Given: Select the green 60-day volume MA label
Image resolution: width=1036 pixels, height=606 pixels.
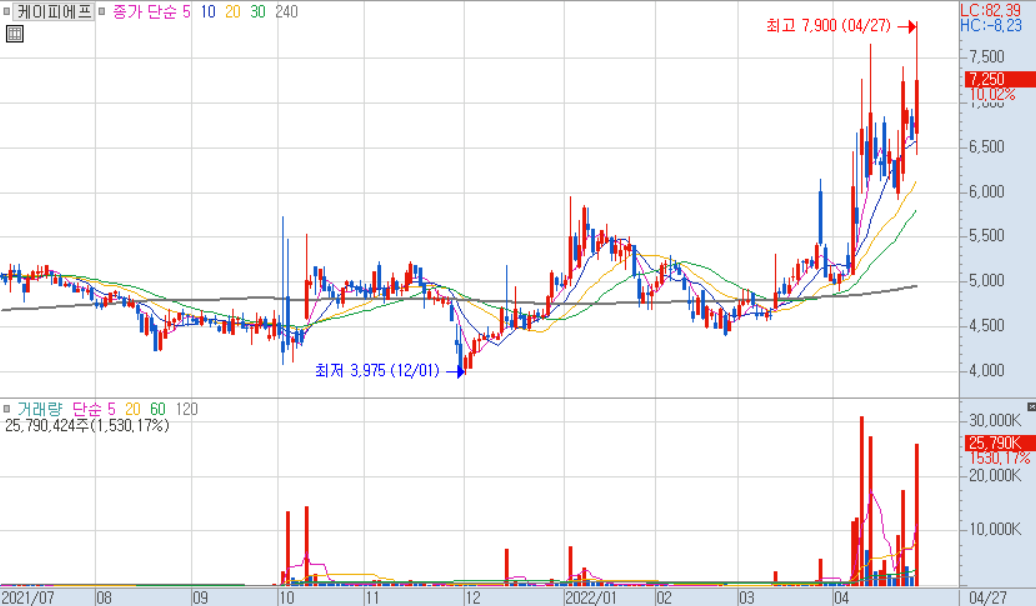Looking at the screenshot, I should 158,409.
